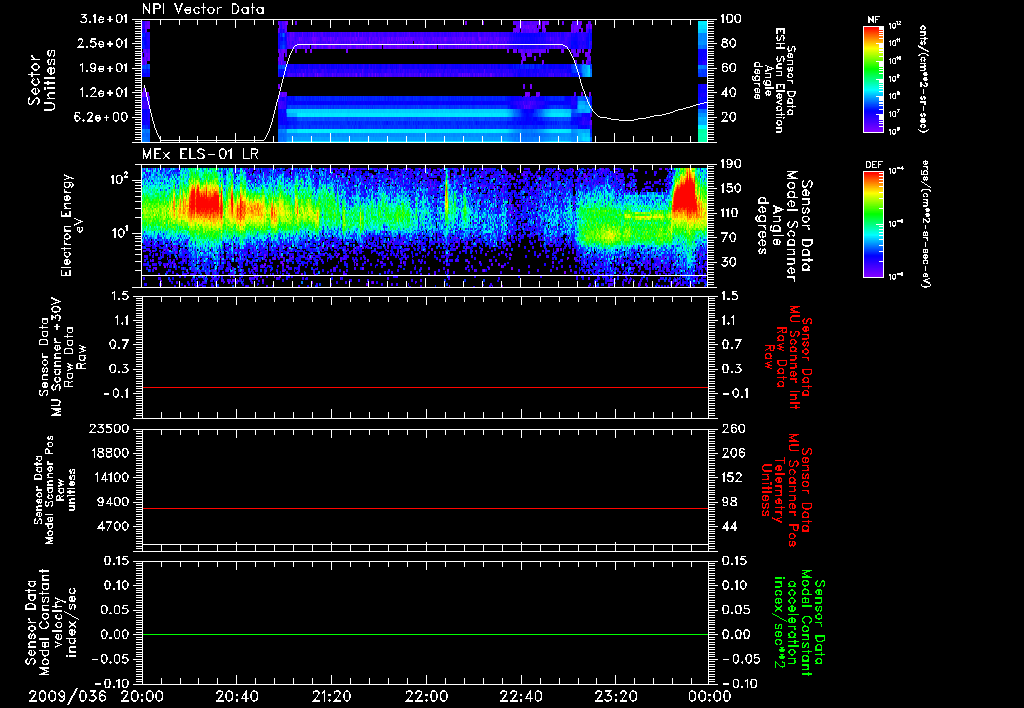Click the "23500" left tick label

coord(108,428)
